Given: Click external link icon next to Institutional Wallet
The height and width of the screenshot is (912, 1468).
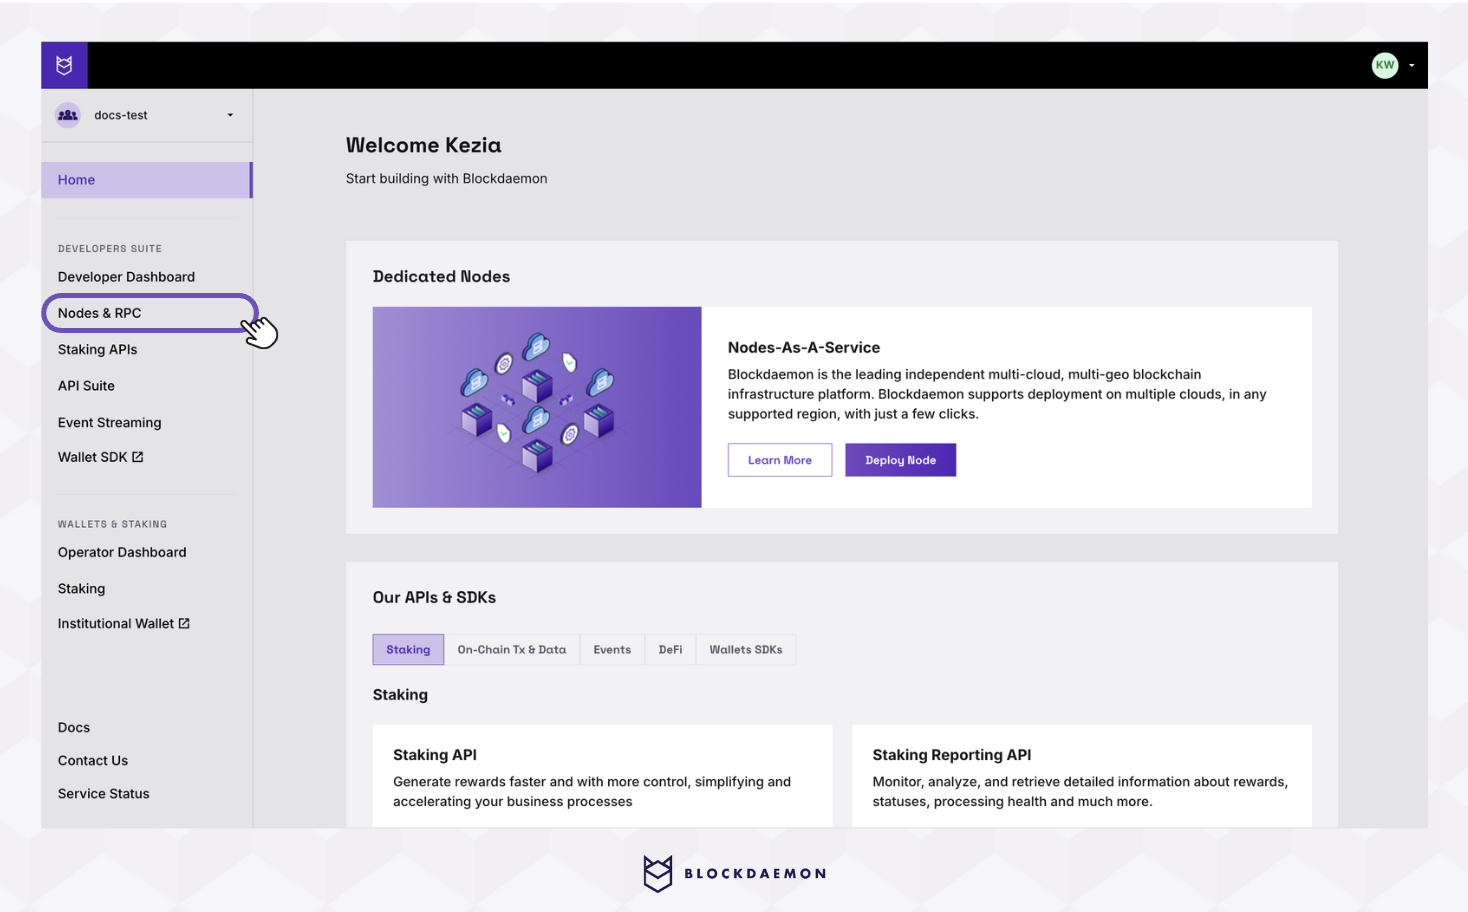Looking at the screenshot, I should coord(184,623).
